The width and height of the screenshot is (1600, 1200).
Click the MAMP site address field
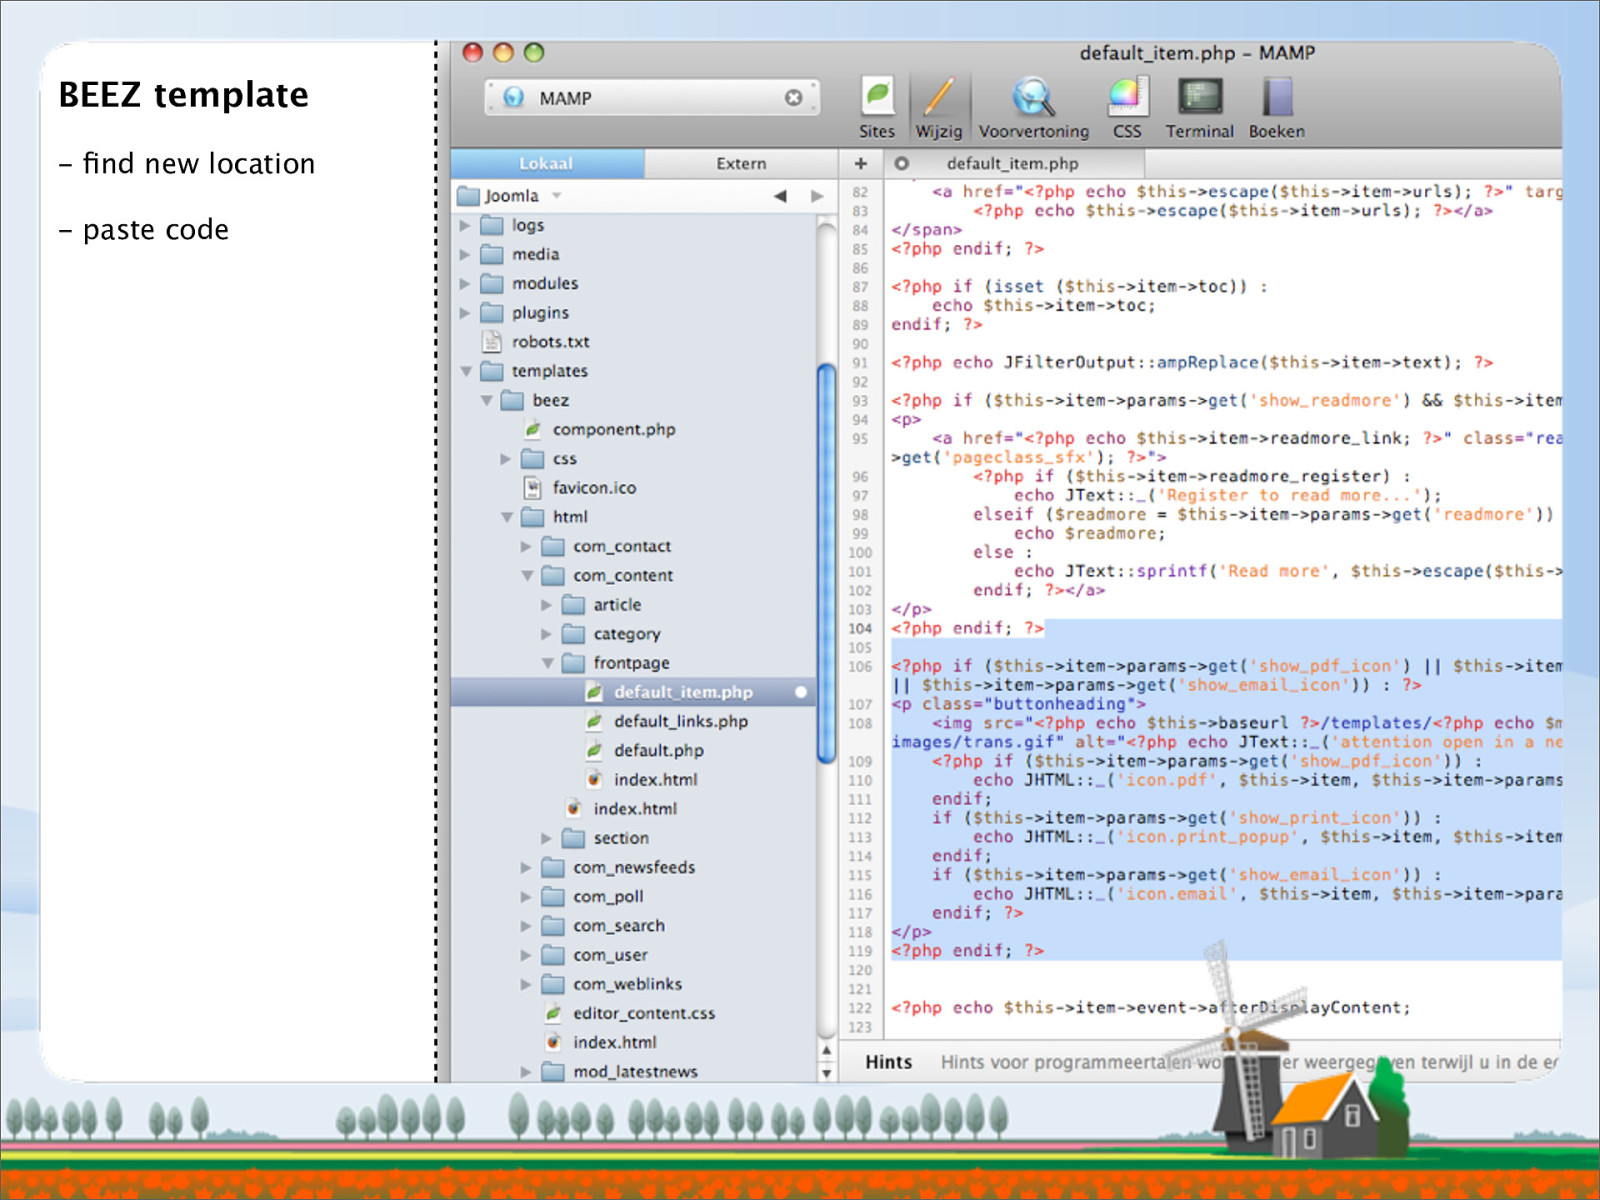(652, 97)
